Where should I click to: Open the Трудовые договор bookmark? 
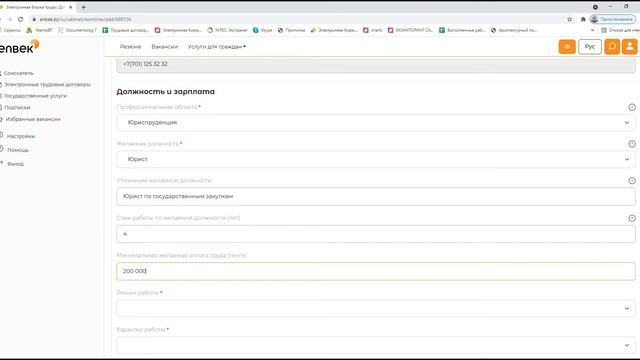click(126, 30)
